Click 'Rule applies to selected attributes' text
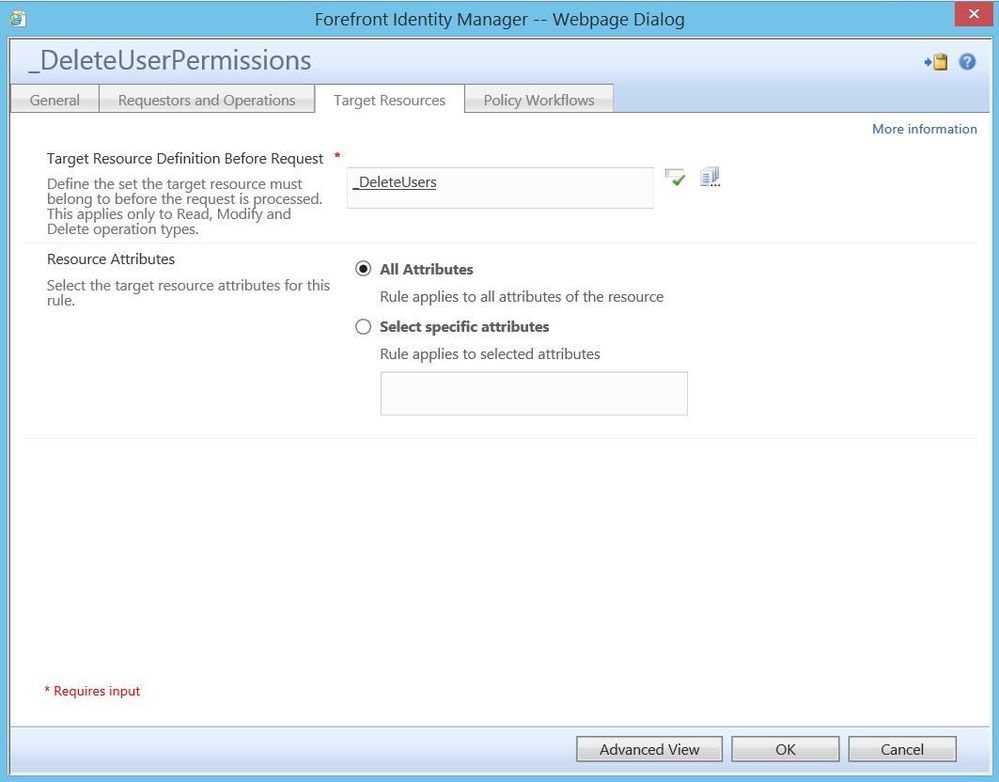Image resolution: width=999 pixels, height=782 pixels. [490, 354]
